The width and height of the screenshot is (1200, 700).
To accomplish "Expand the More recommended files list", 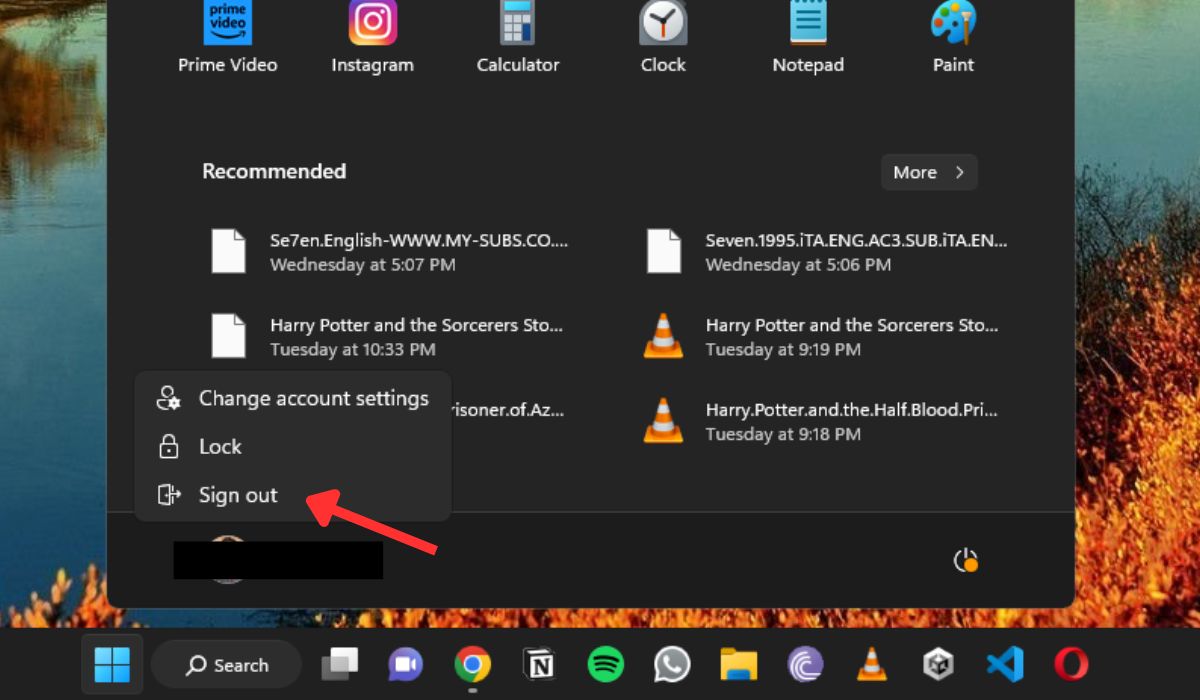I will coord(928,171).
